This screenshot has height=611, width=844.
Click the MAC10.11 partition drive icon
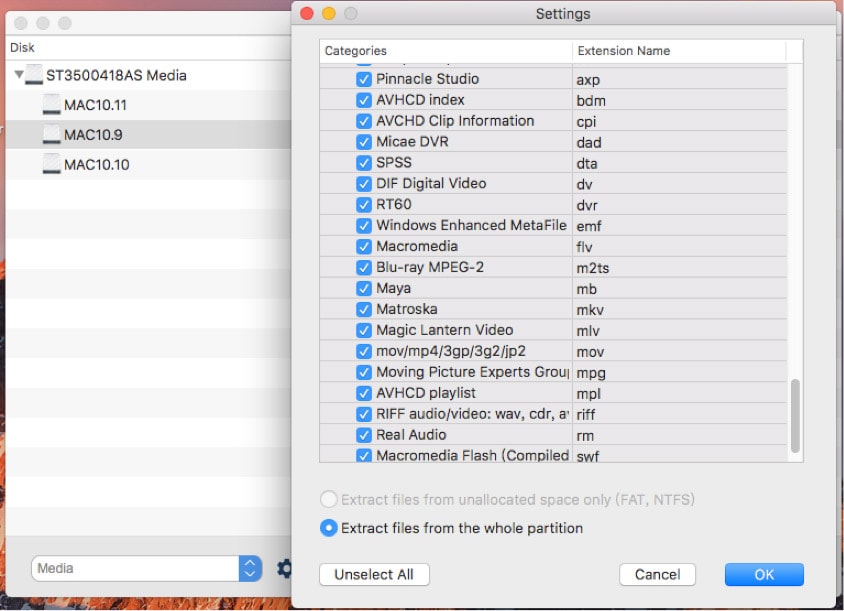(52, 104)
